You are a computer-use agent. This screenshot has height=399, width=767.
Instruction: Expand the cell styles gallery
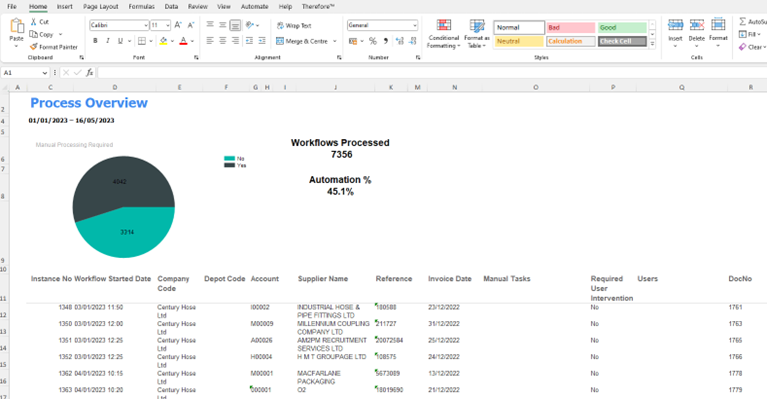(x=652, y=44)
